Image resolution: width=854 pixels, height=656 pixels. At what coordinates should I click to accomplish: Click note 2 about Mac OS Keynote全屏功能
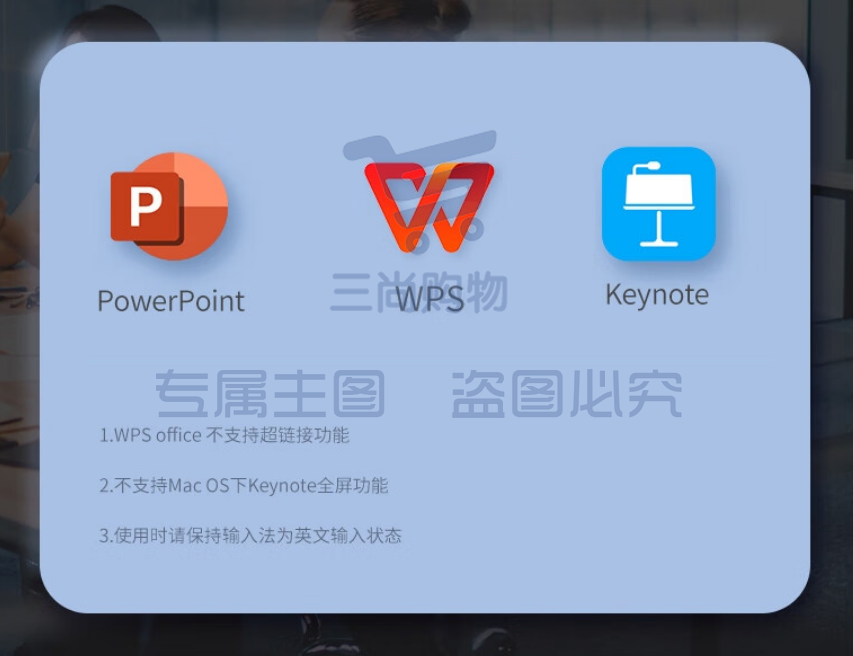coord(243,485)
